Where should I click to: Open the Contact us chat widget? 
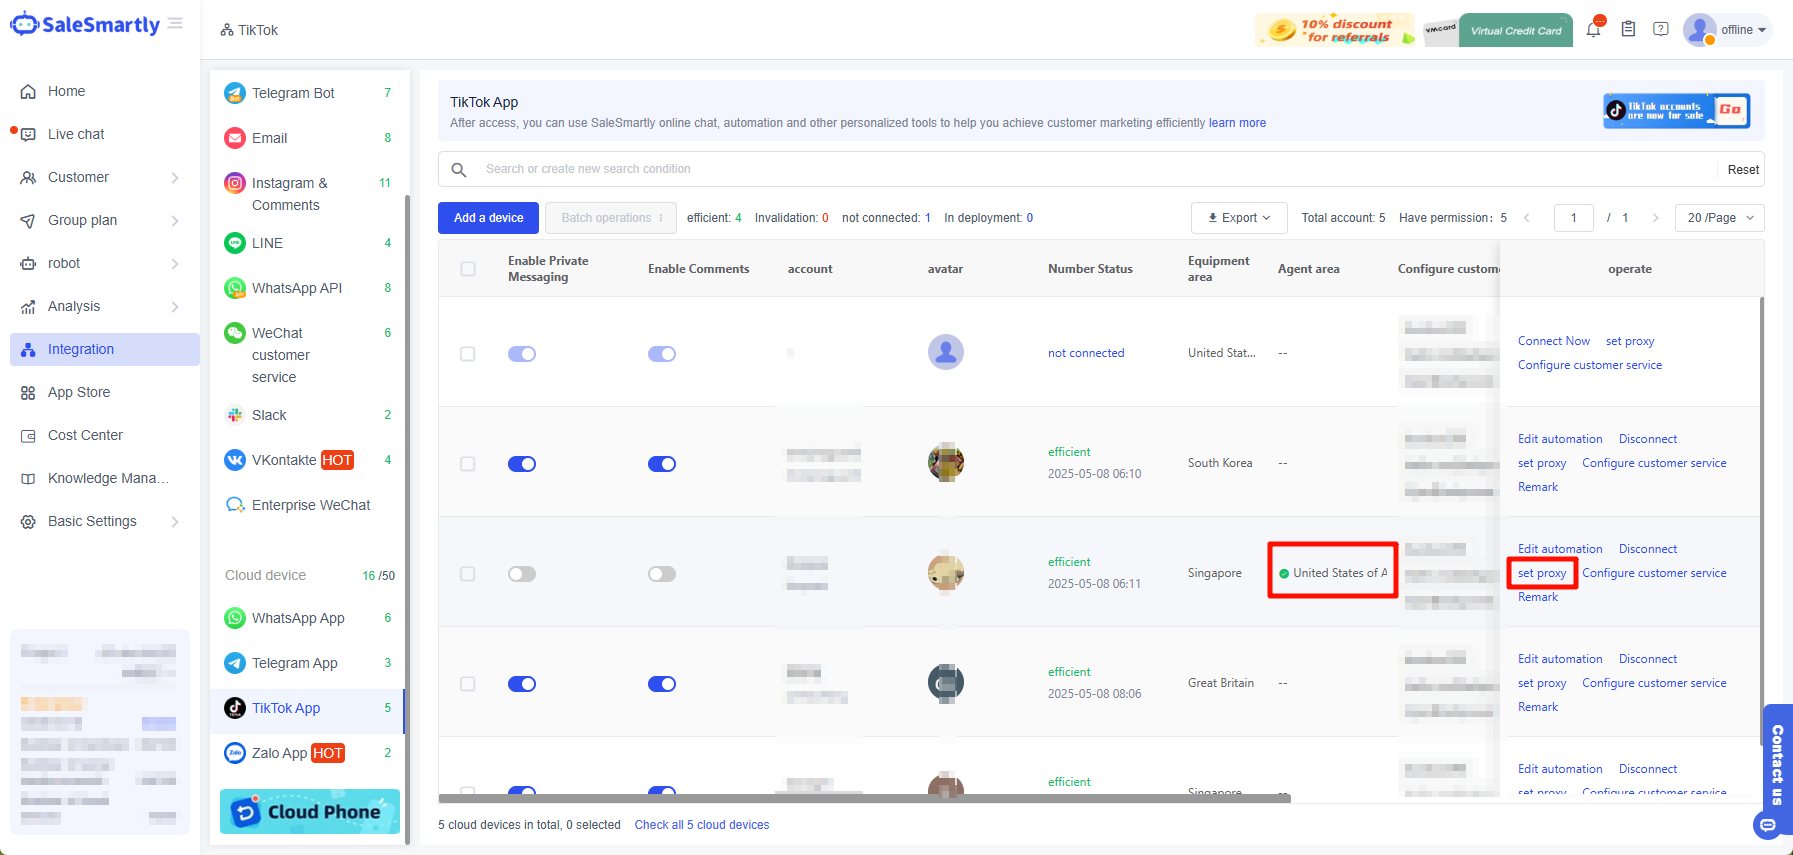(x=1777, y=770)
